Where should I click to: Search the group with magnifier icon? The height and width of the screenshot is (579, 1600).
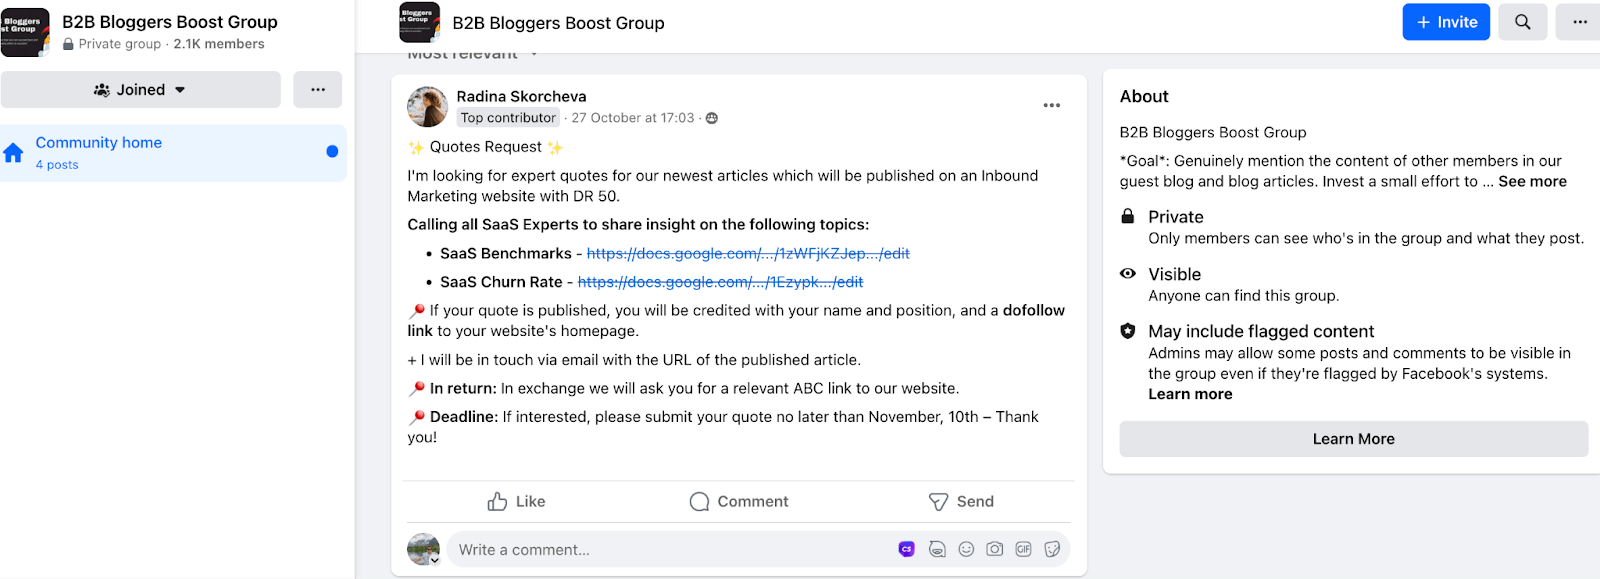click(x=1522, y=22)
